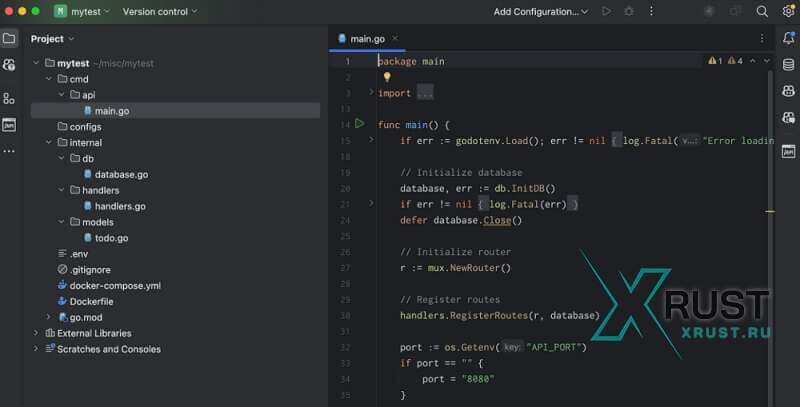This screenshot has width=800, height=407.
Task: Open IDE settings gear icon
Action: click(788, 11)
